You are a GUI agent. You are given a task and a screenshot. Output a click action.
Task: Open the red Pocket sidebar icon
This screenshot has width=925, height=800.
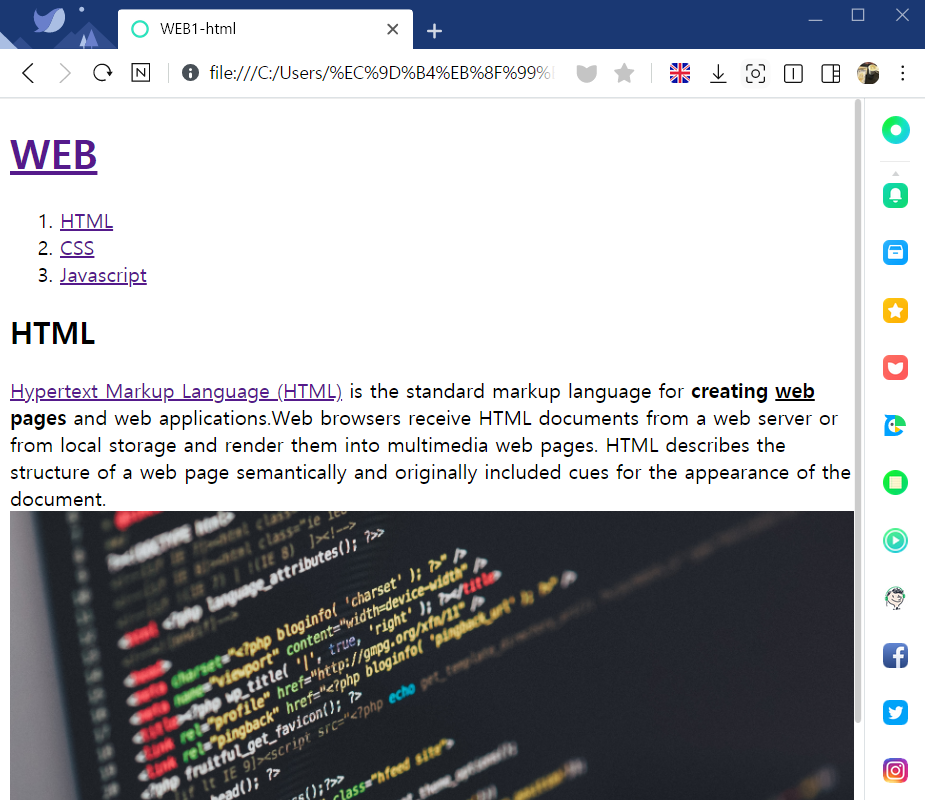896,368
